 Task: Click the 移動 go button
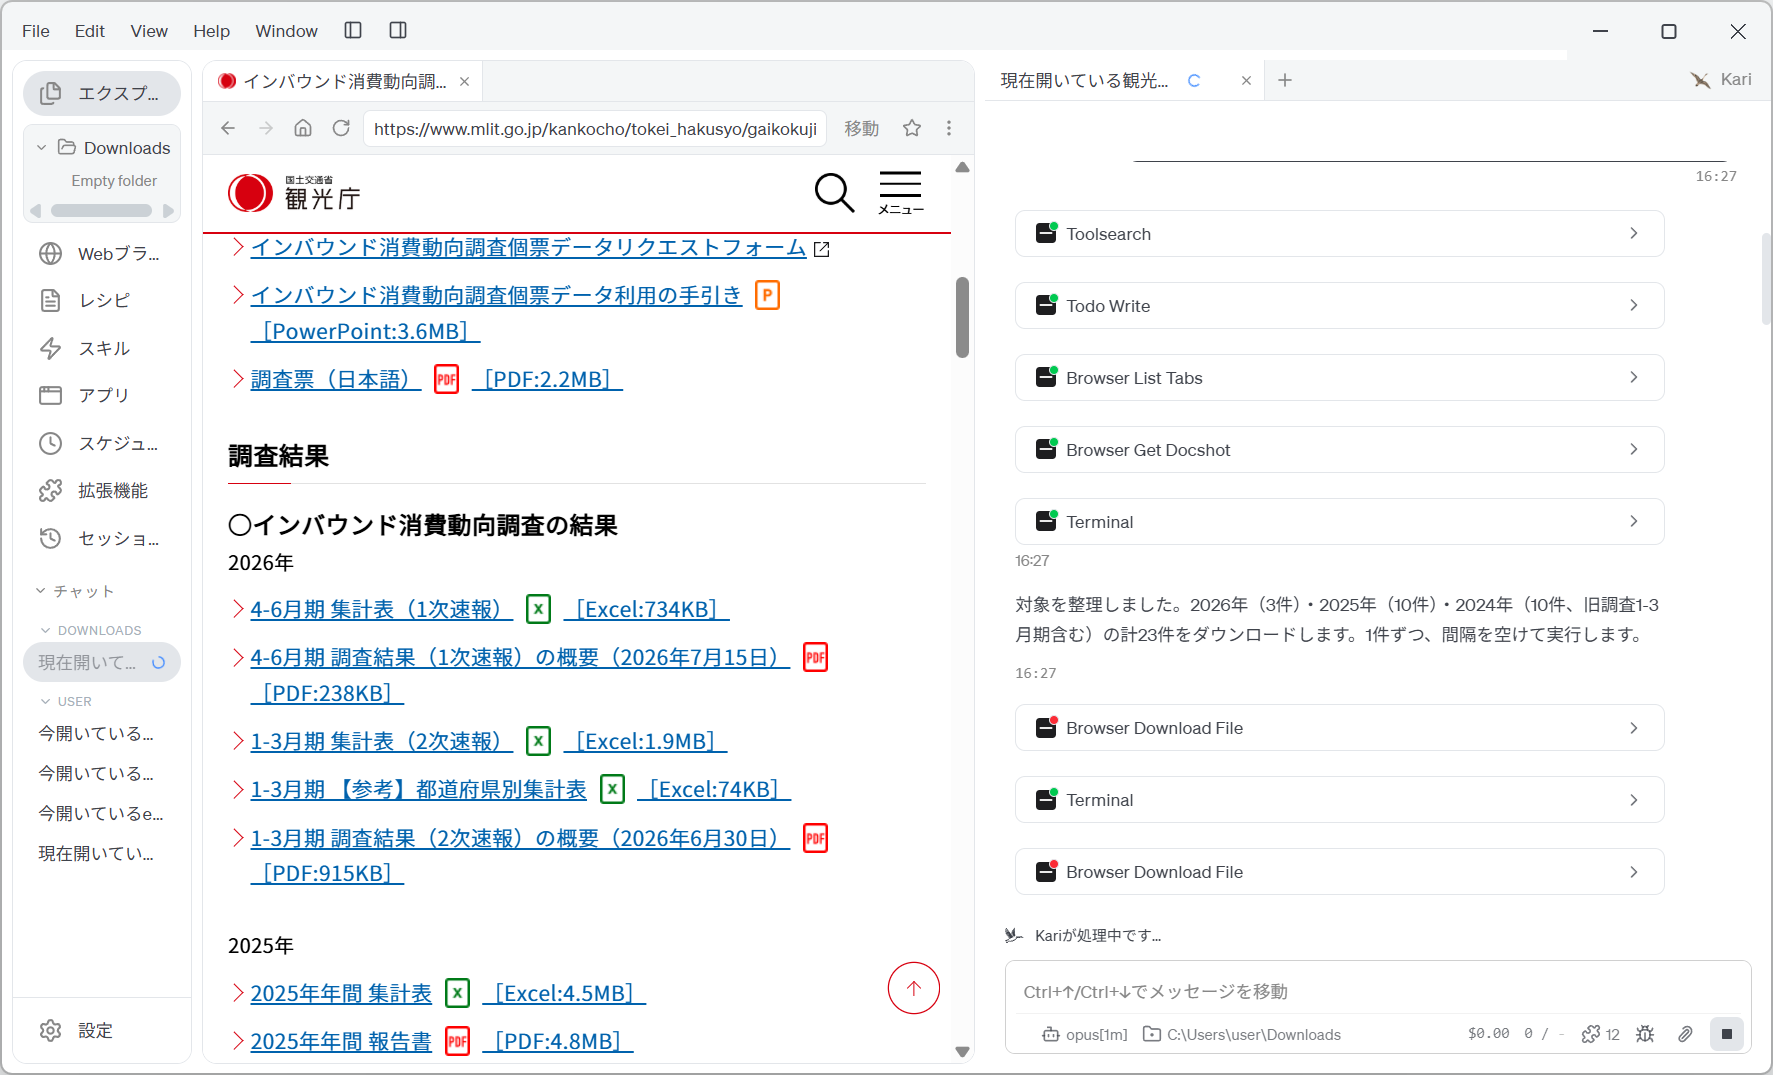tap(861, 128)
